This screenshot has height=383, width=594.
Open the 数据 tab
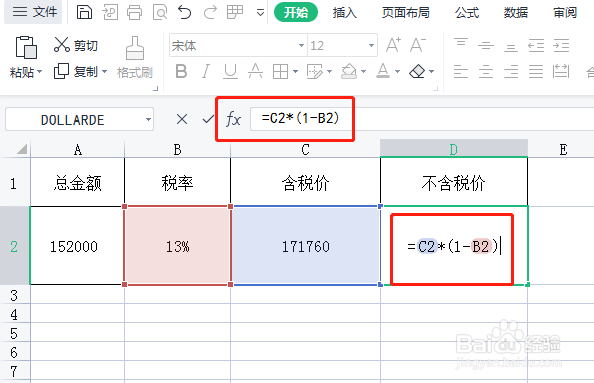[516, 13]
